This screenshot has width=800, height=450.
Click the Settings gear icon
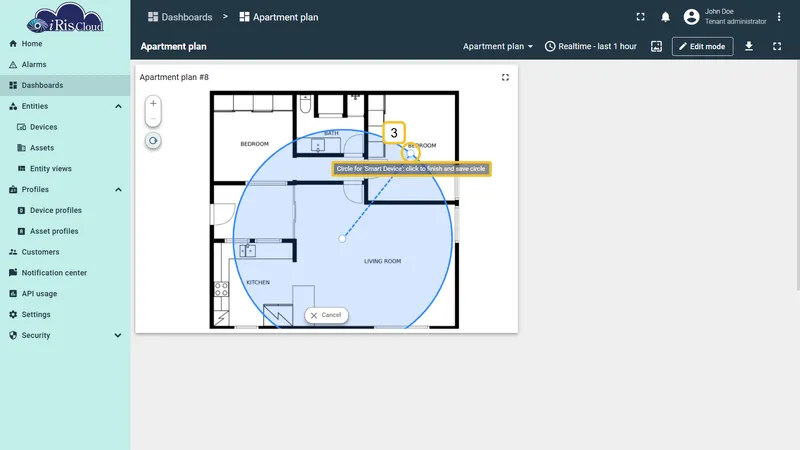click(x=13, y=314)
